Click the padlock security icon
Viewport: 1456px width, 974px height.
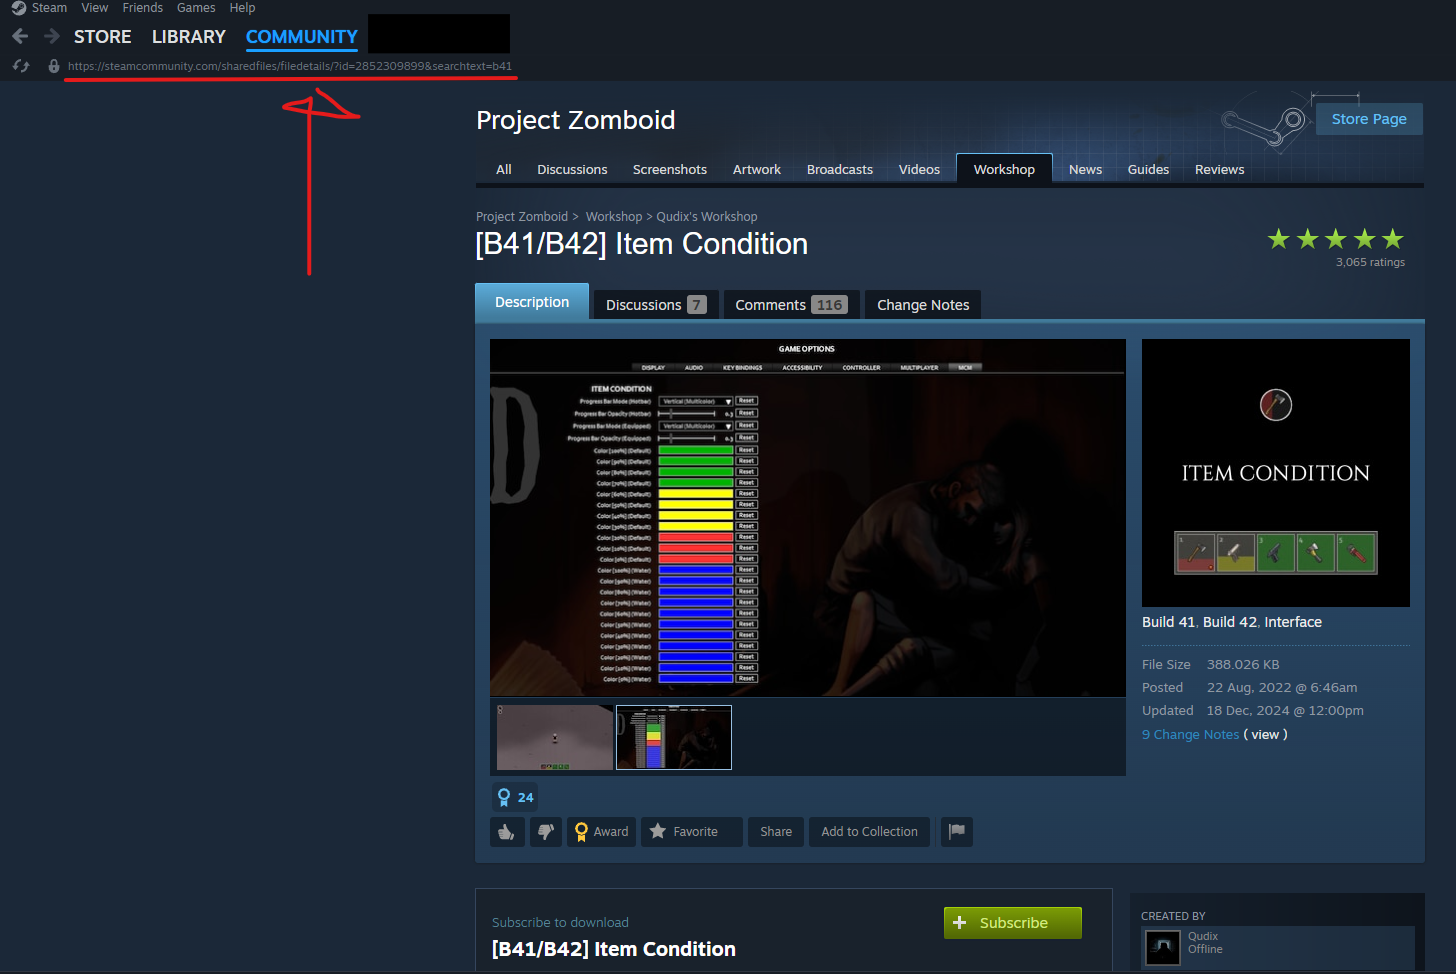54,66
